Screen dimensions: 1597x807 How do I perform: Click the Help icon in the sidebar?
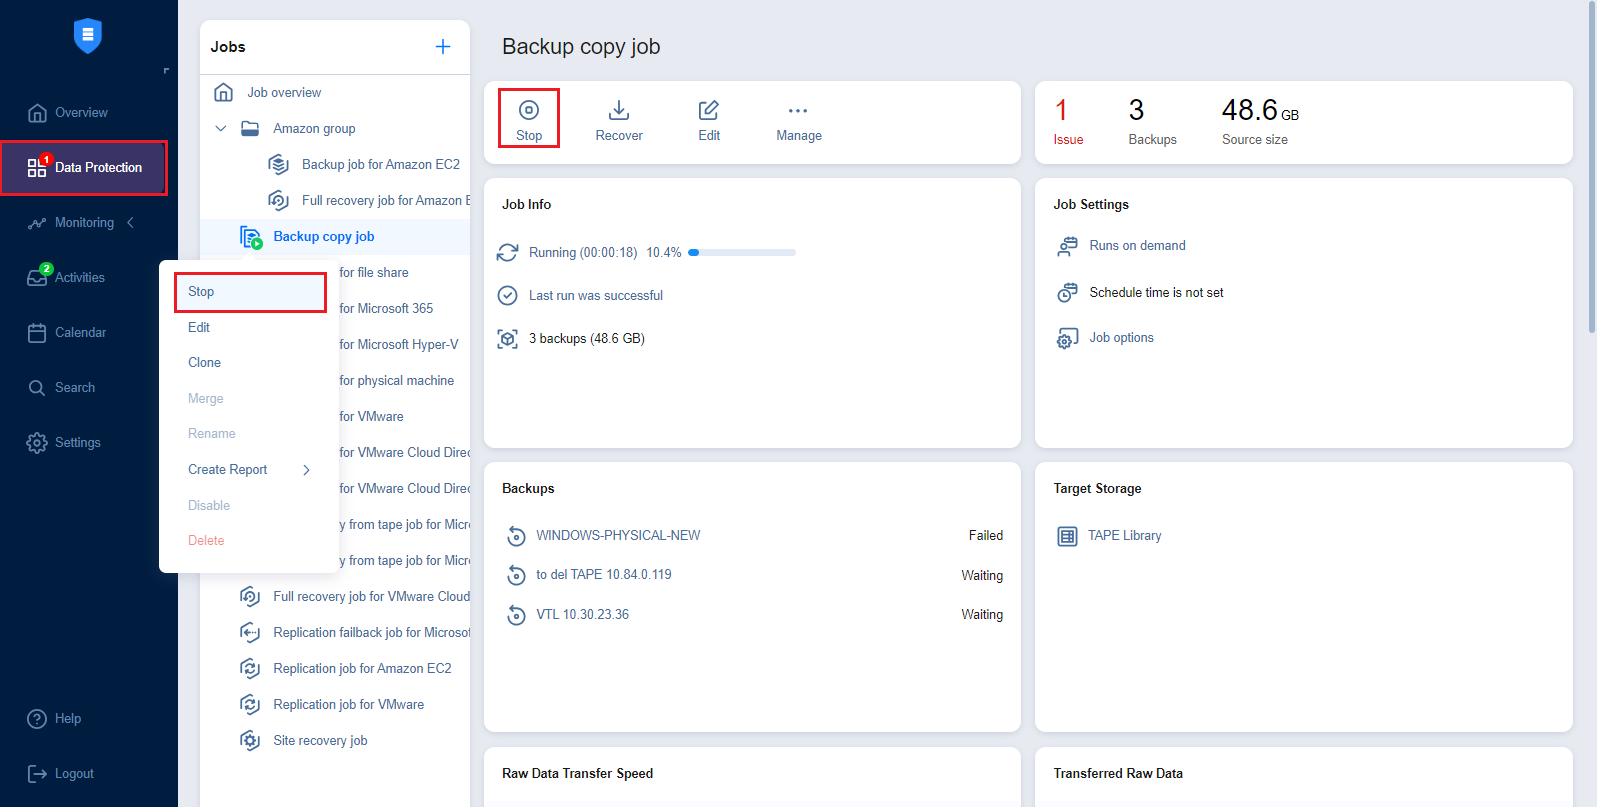pos(37,719)
